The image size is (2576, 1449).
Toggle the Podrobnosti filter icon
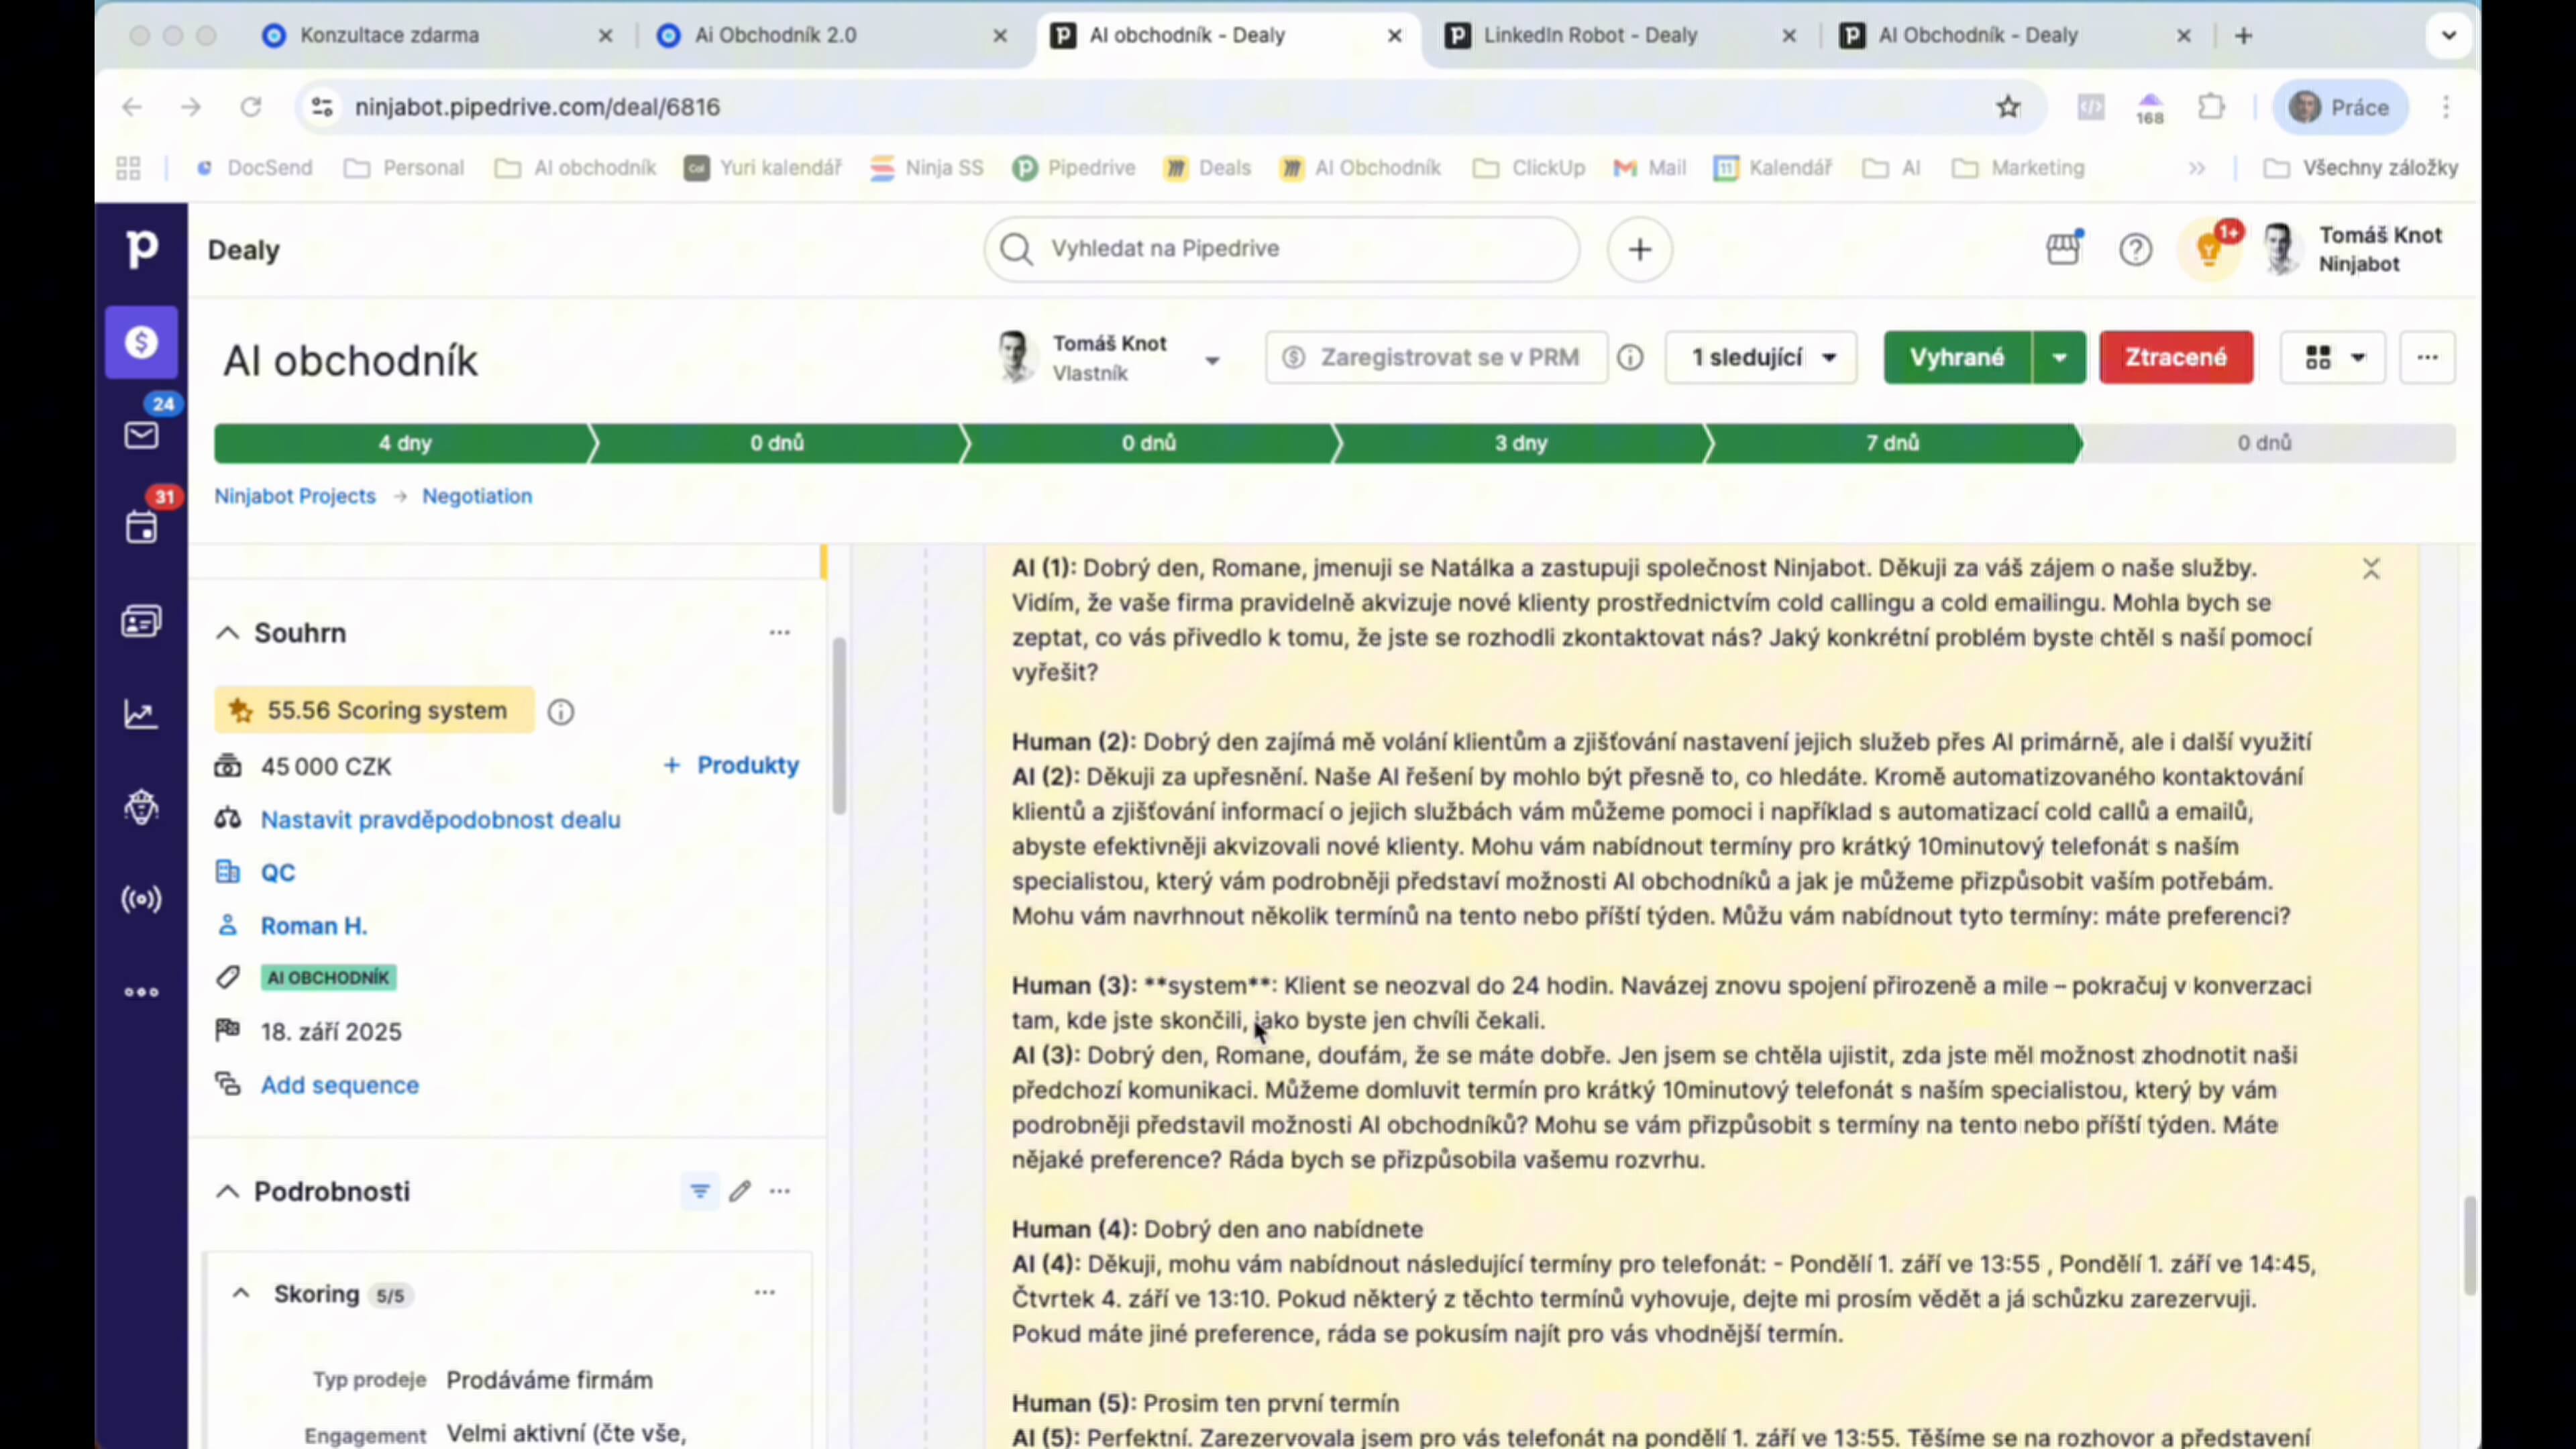click(700, 1191)
